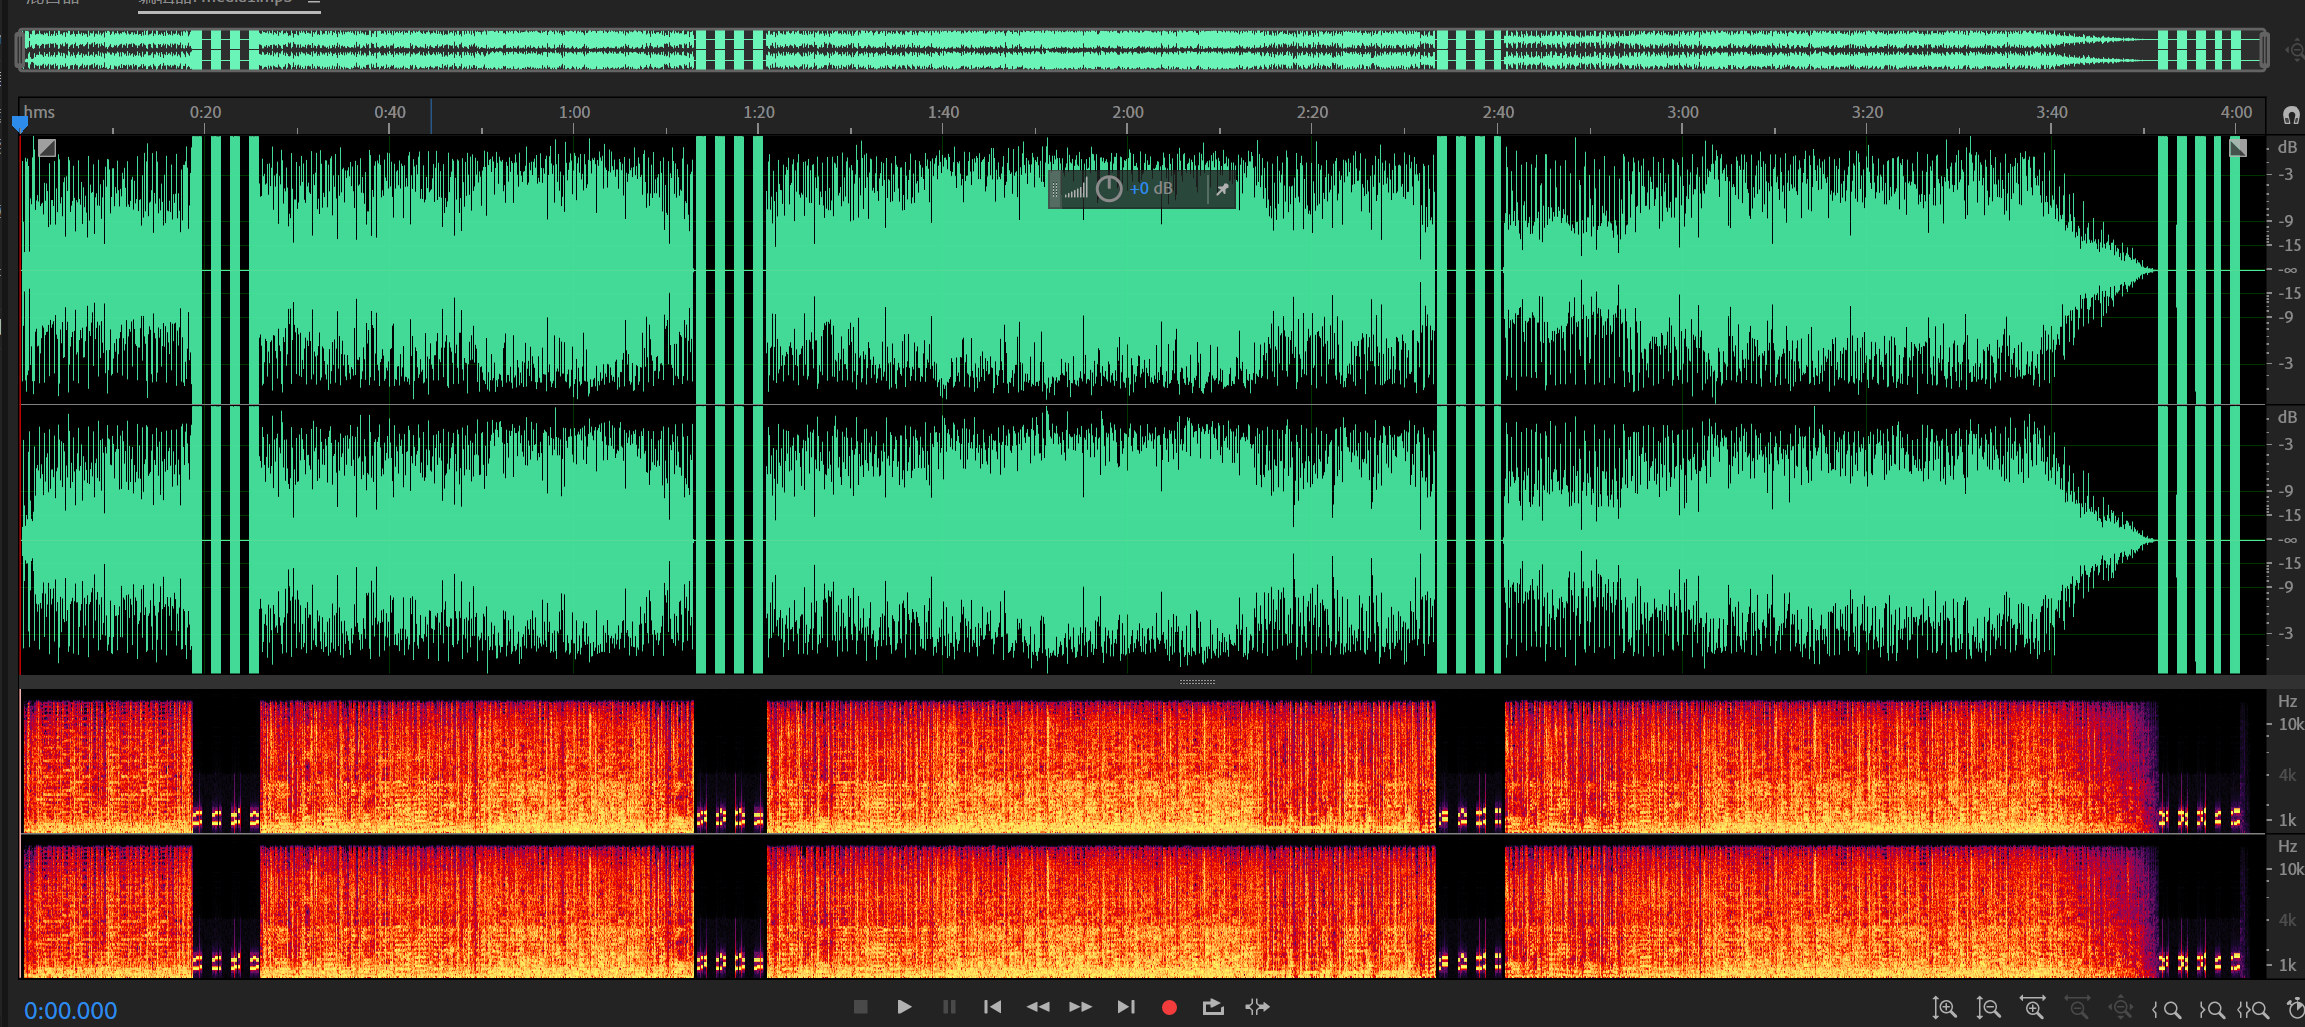Viewport: 2305px width, 1027px height.
Task: Click the fade-out handle at waveform end
Action: (x=2238, y=148)
